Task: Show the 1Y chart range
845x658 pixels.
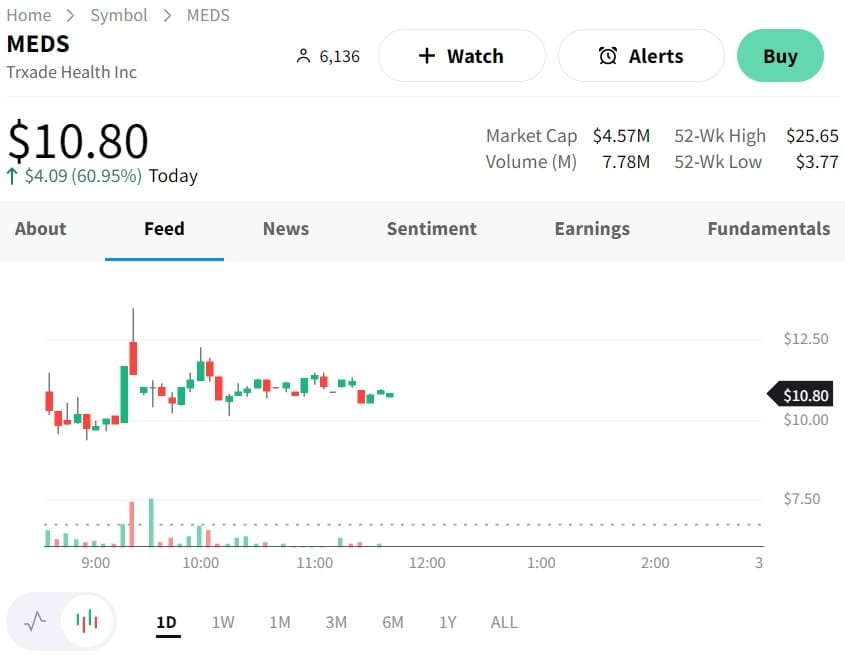Action: [x=448, y=622]
